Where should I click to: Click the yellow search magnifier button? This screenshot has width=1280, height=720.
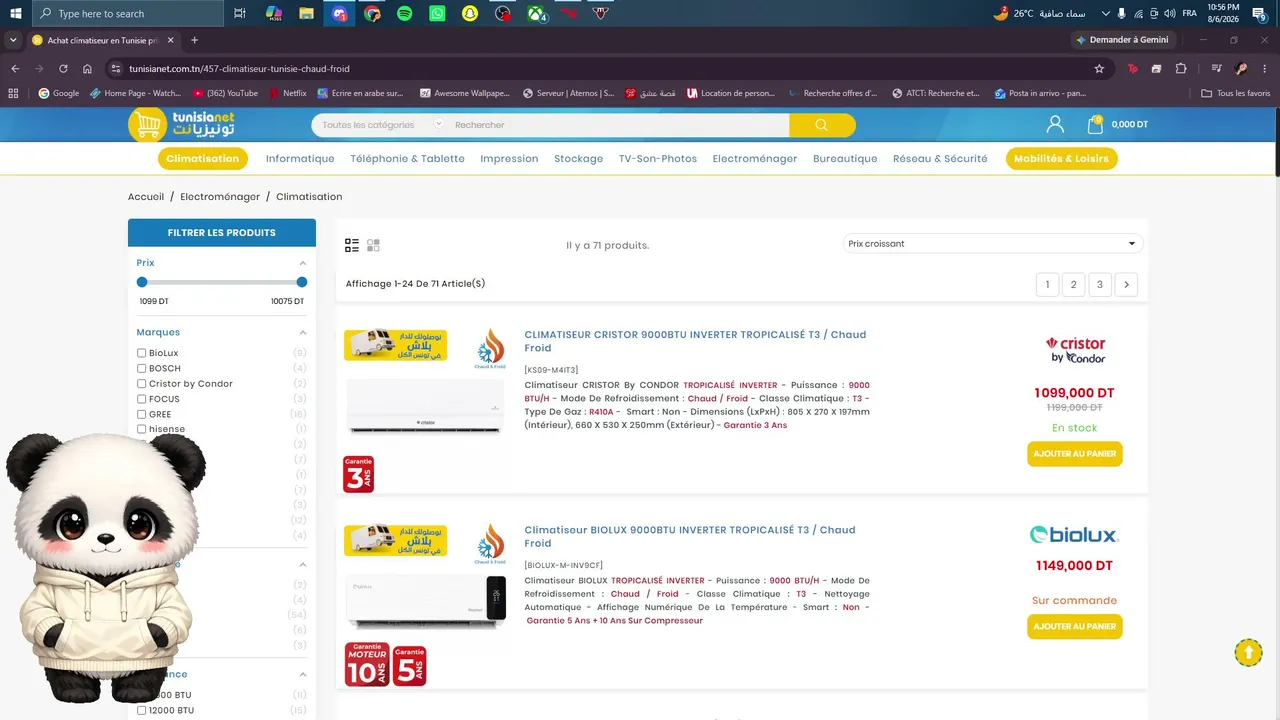[x=822, y=125]
